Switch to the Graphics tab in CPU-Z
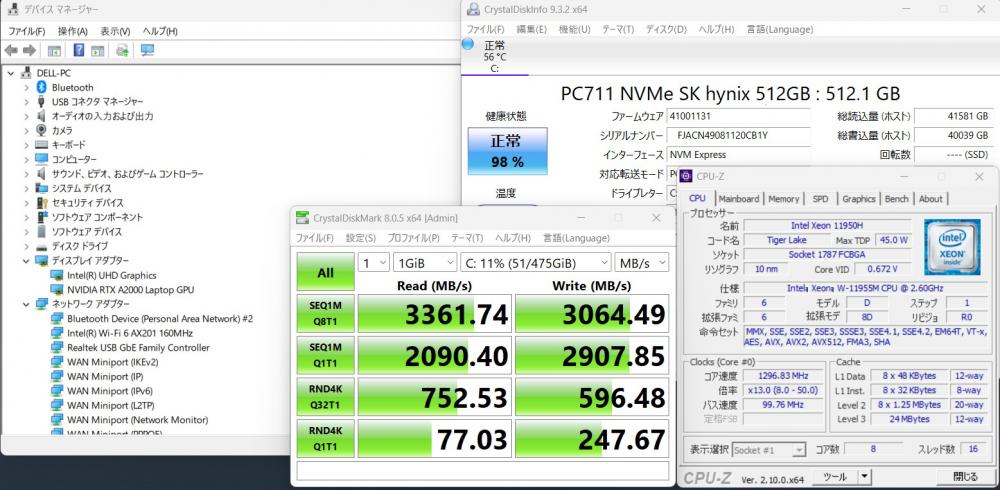The height and width of the screenshot is (490, 1000). tap(858, 199)
